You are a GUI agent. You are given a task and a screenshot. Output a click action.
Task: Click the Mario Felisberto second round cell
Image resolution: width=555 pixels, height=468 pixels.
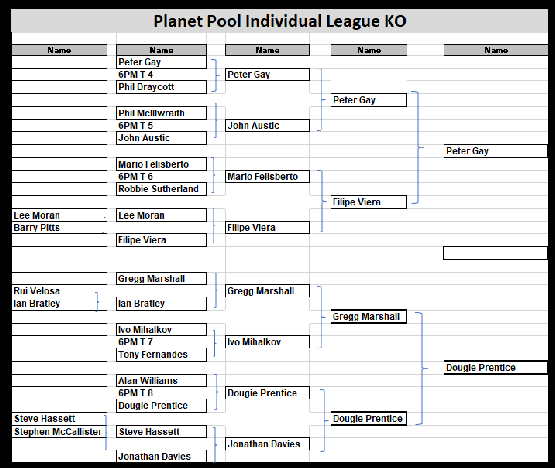267,176
